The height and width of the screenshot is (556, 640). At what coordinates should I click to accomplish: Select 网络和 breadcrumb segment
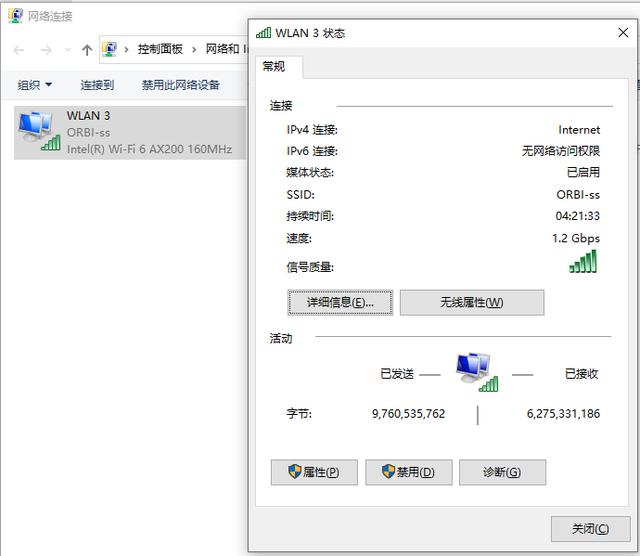(x=222, y=49)
